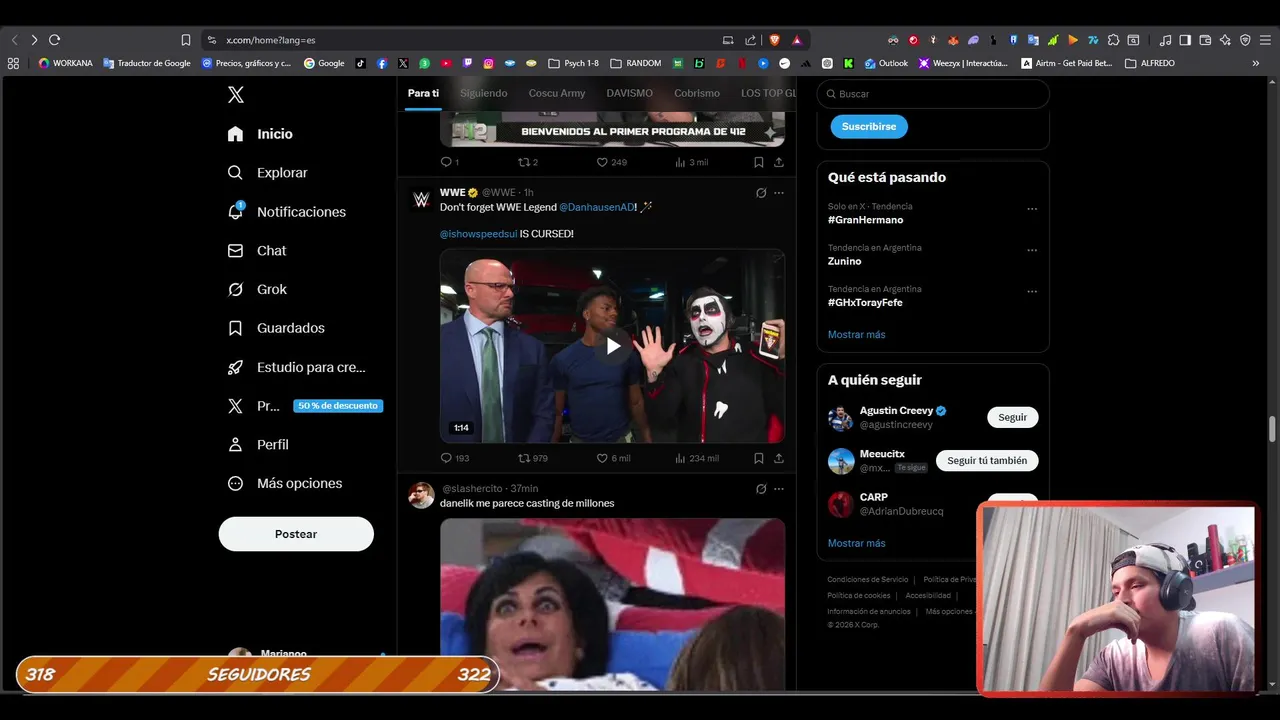Click Seguir tú también for Meeucitx
Image resolution: width=1280 pixels, height=720 pixels.
coord(987,460)
